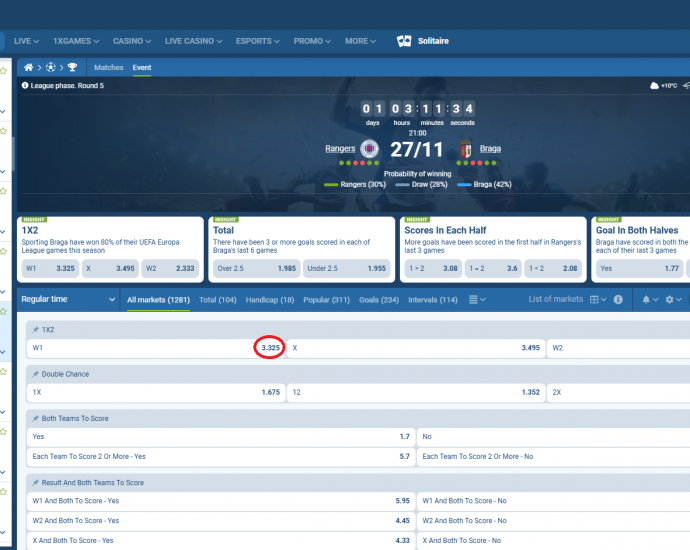This screenshot has width=690, height=550.
Task: Click the home icon in breadcrumb
Action: pyautogui.click(x=29, y=68)
